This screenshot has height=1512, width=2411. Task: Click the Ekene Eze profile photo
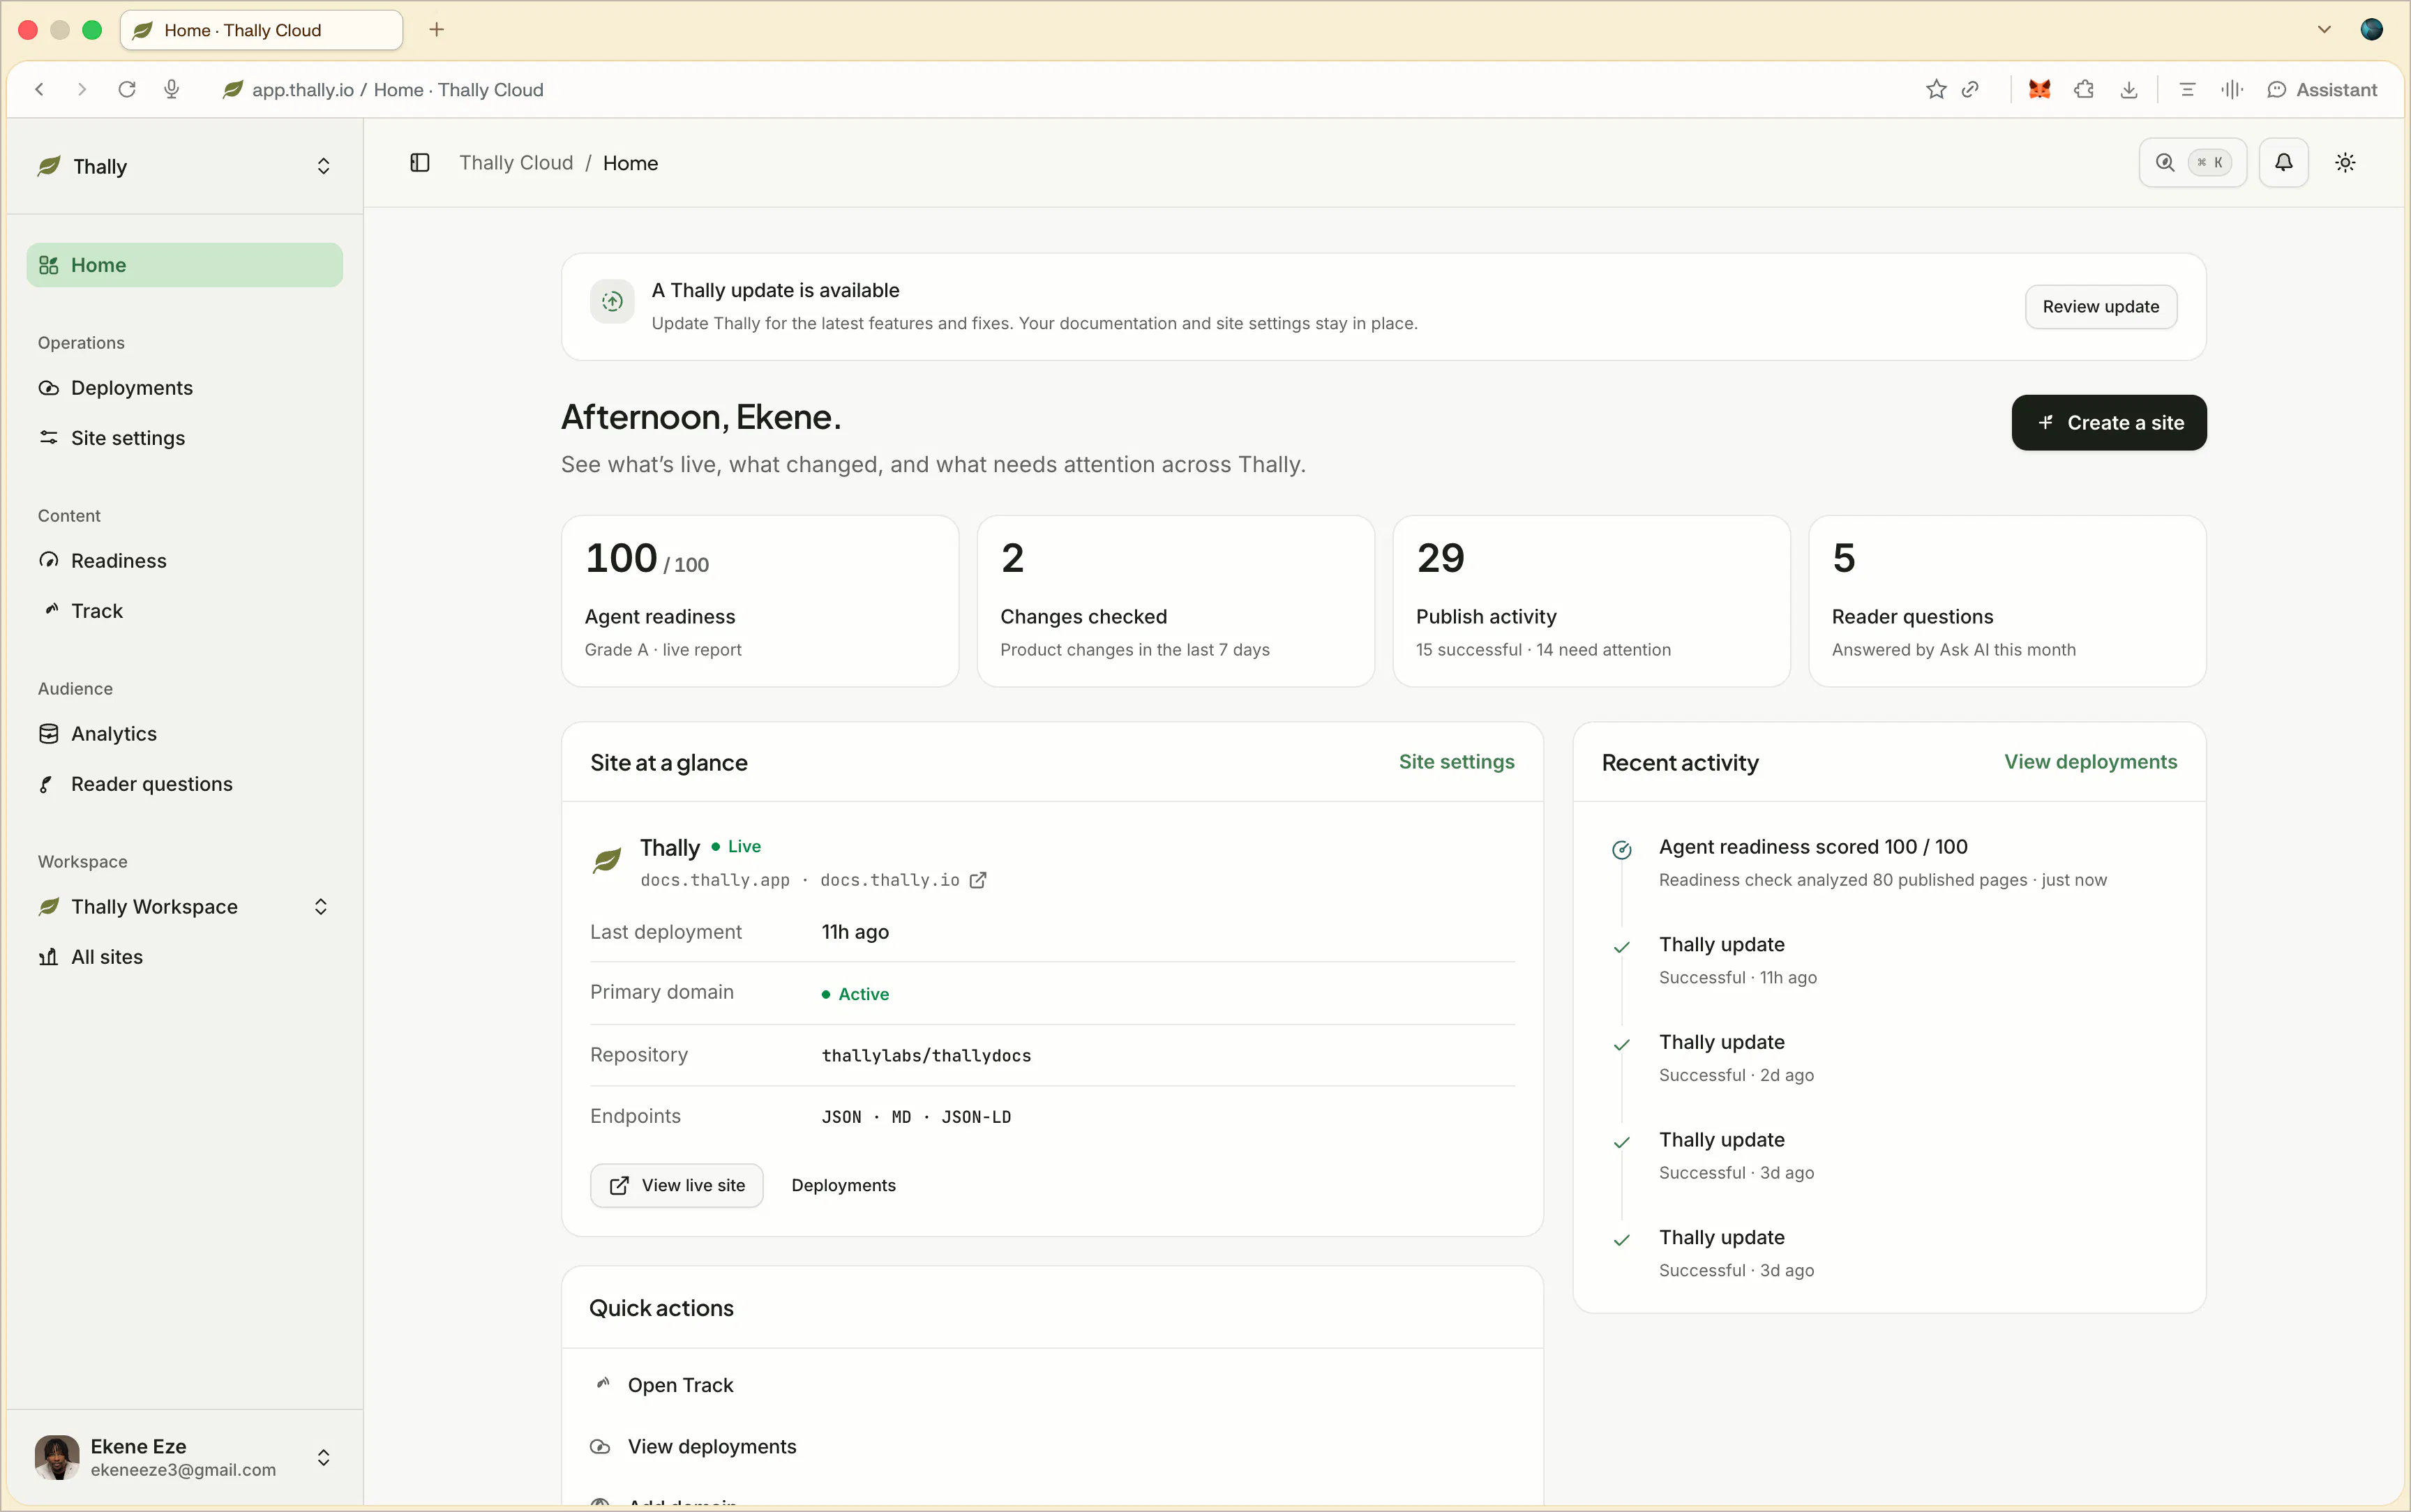(57, 1458)
